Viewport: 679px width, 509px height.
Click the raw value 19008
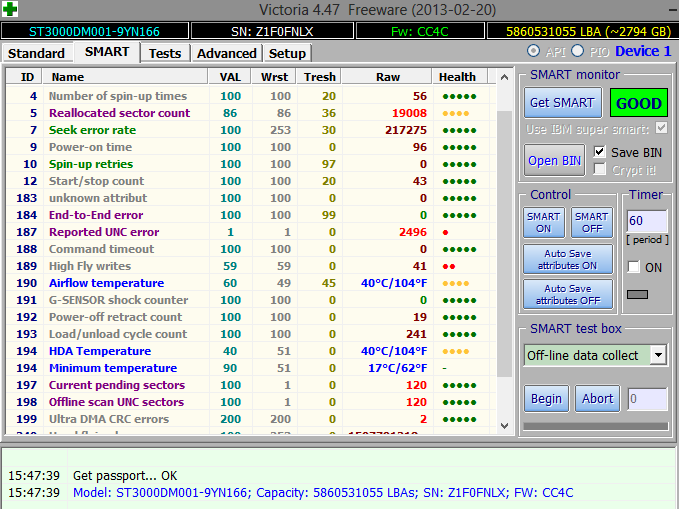coord(409,113)
